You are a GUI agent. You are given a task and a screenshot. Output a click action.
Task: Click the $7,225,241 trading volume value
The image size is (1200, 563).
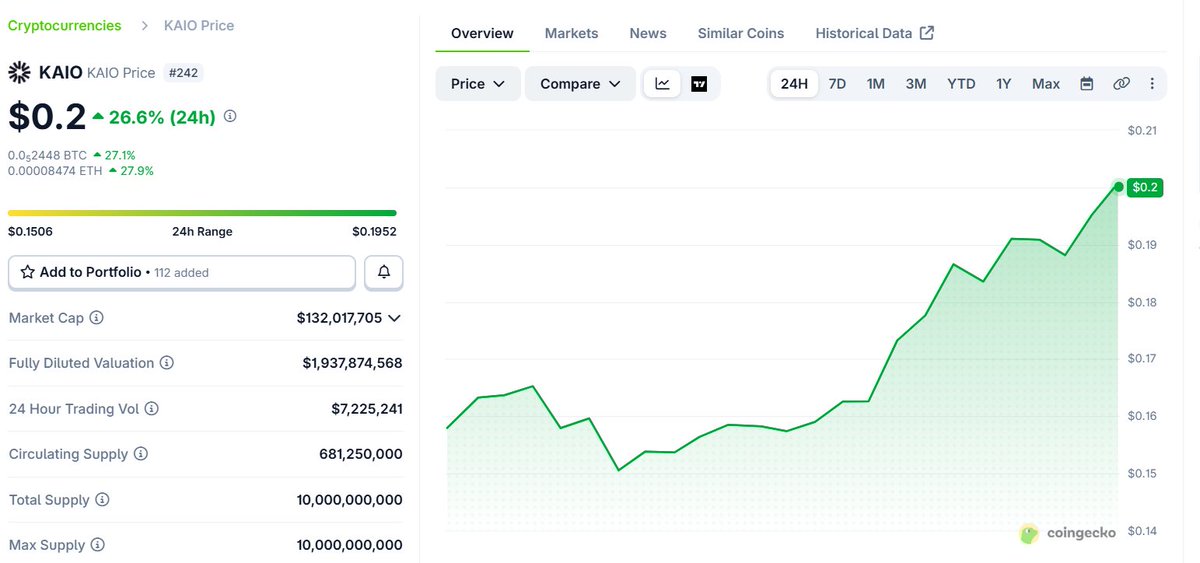pos(367,409)
